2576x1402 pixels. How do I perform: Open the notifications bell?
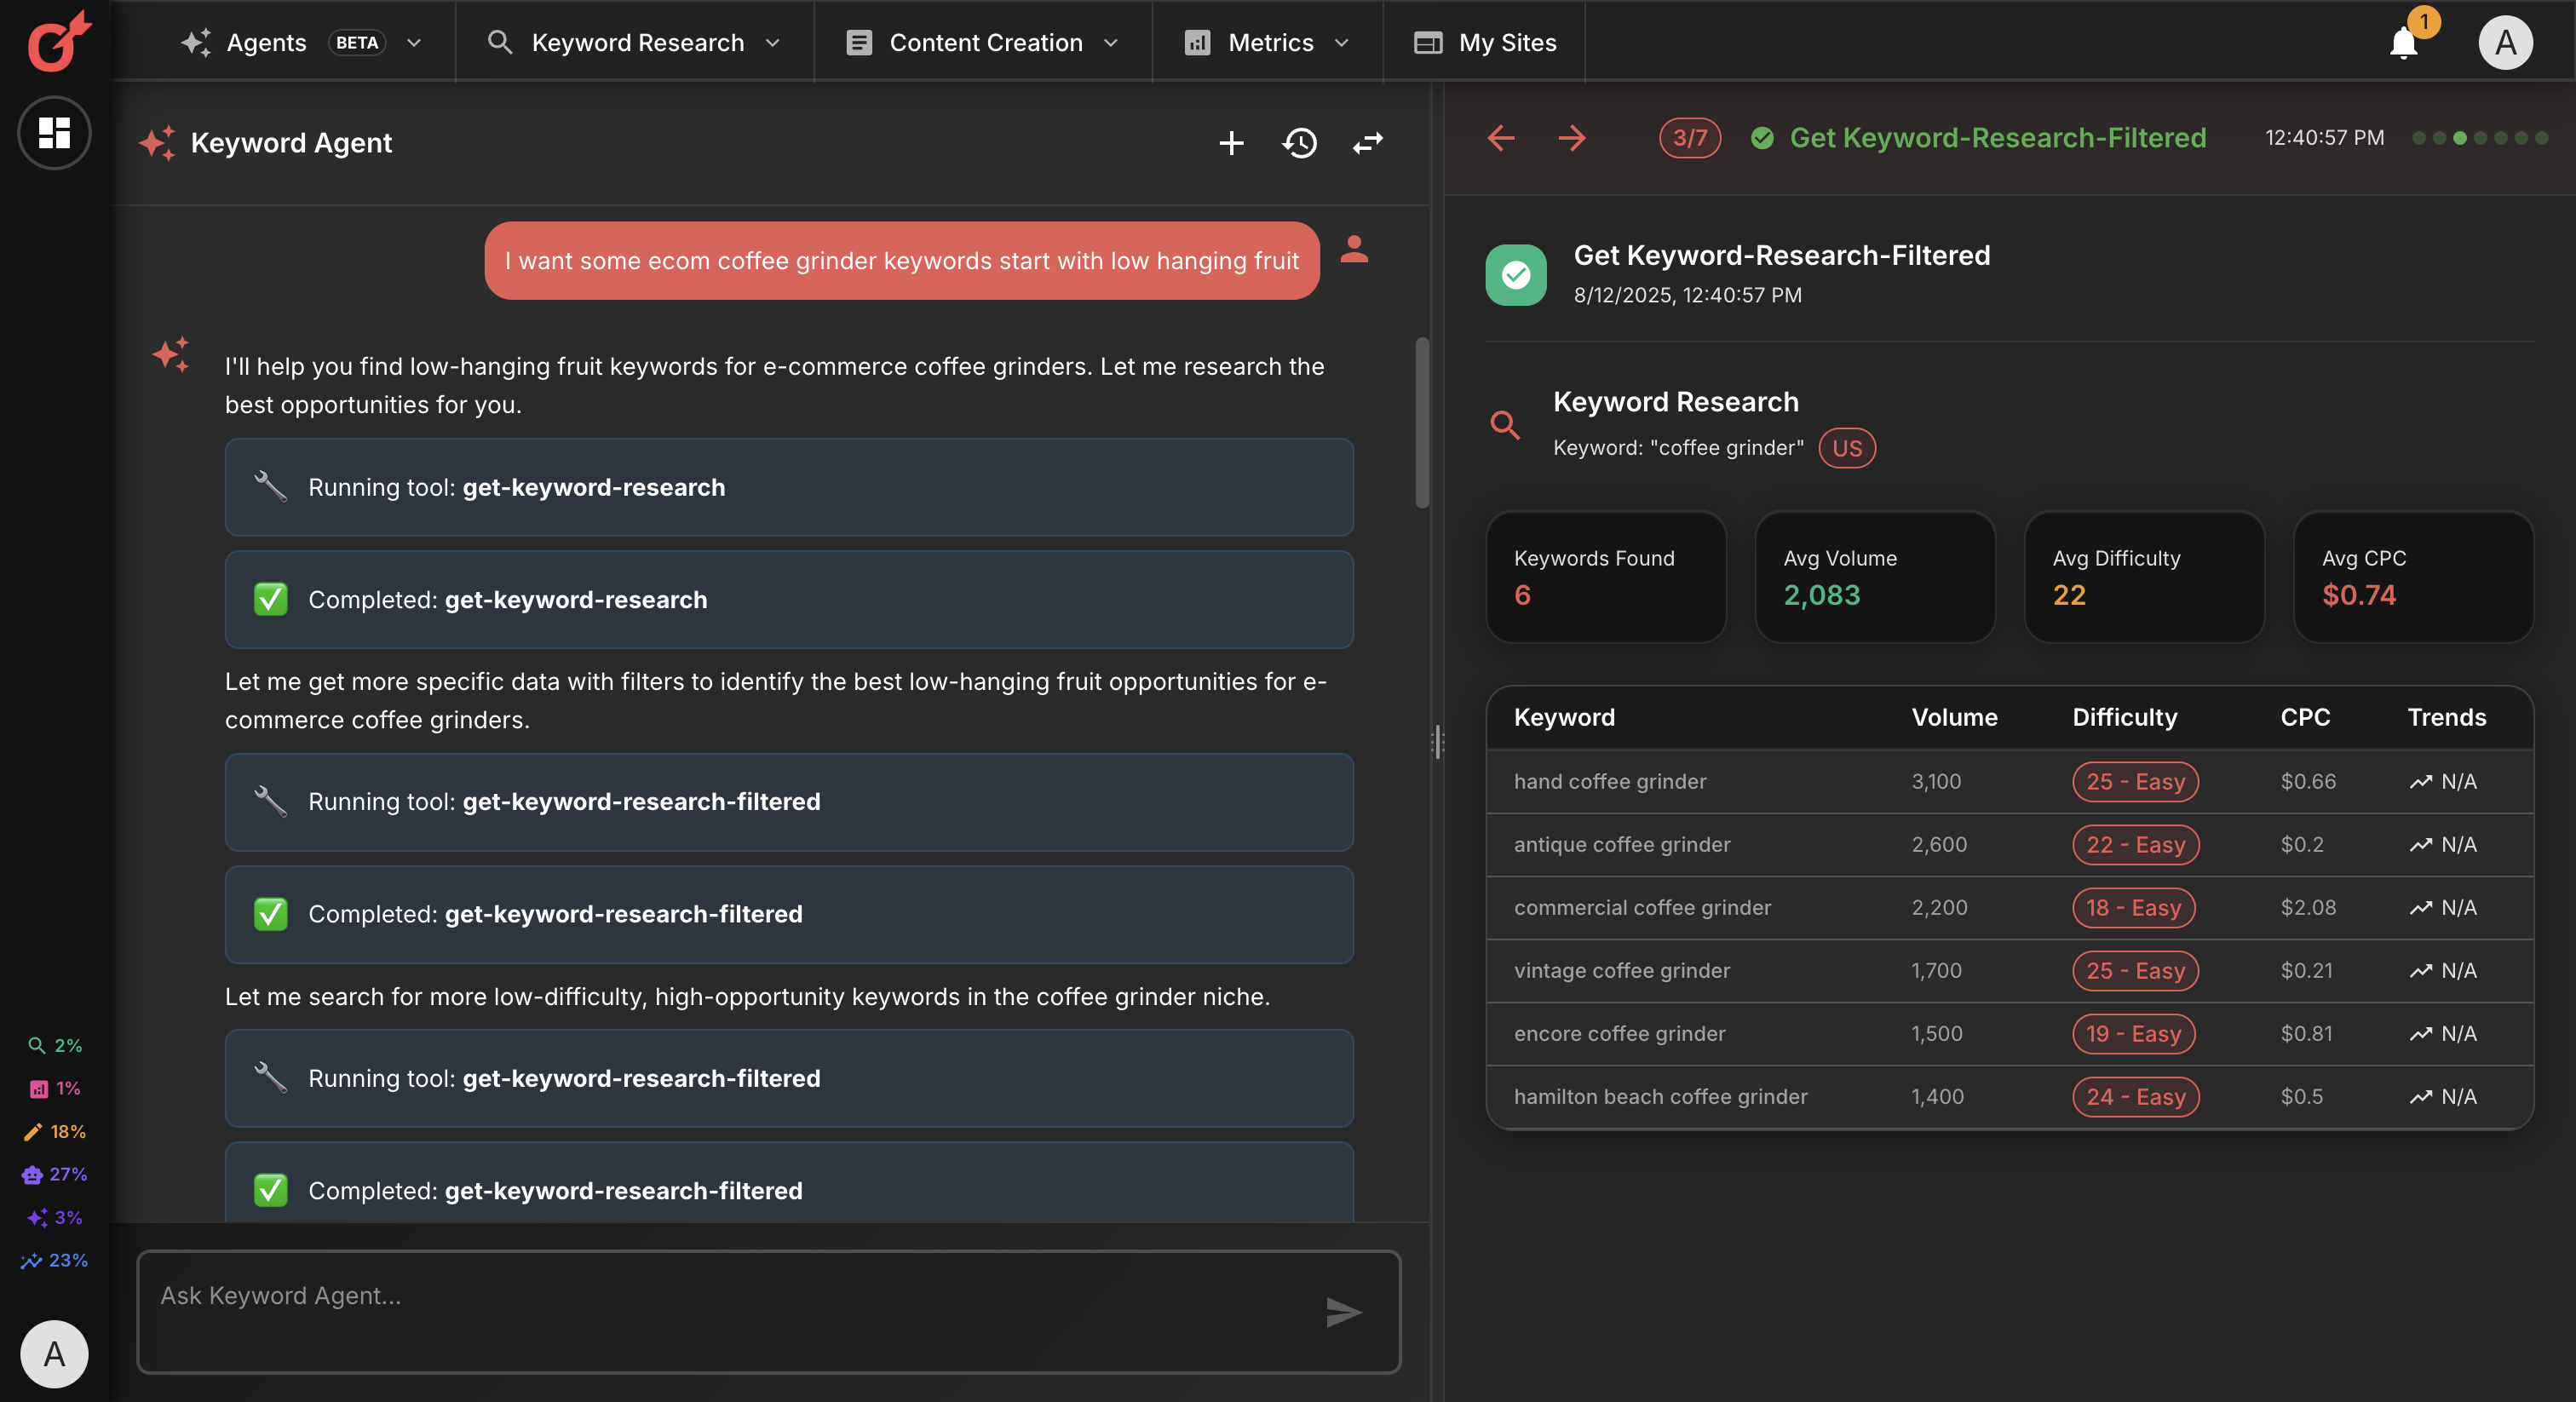[2403, 43]
